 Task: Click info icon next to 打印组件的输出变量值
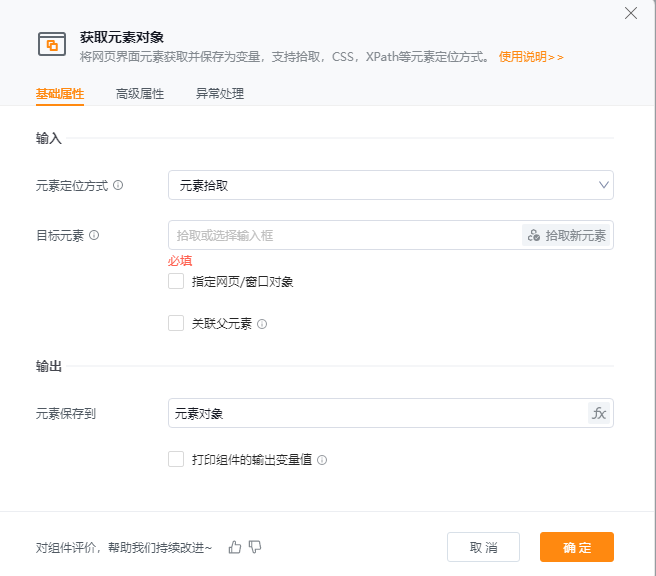pos(322,460)
